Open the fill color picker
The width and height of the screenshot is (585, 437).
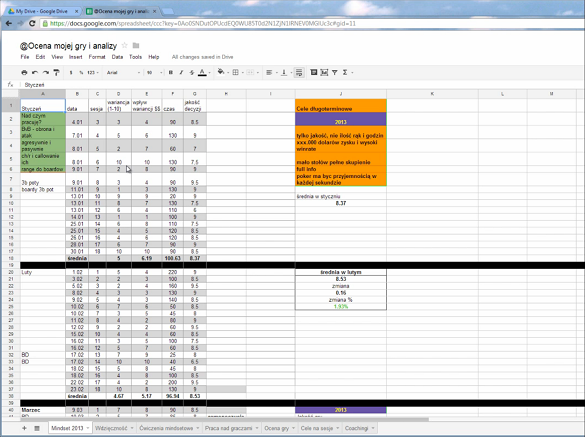[221, 72]
